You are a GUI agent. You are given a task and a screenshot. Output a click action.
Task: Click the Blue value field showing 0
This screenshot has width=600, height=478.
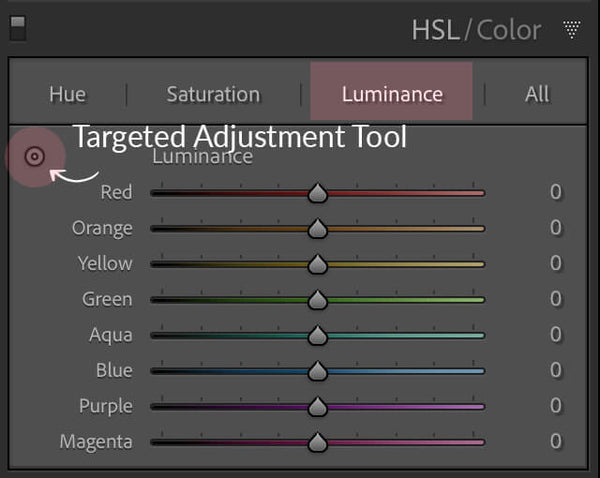coord(556,370)
